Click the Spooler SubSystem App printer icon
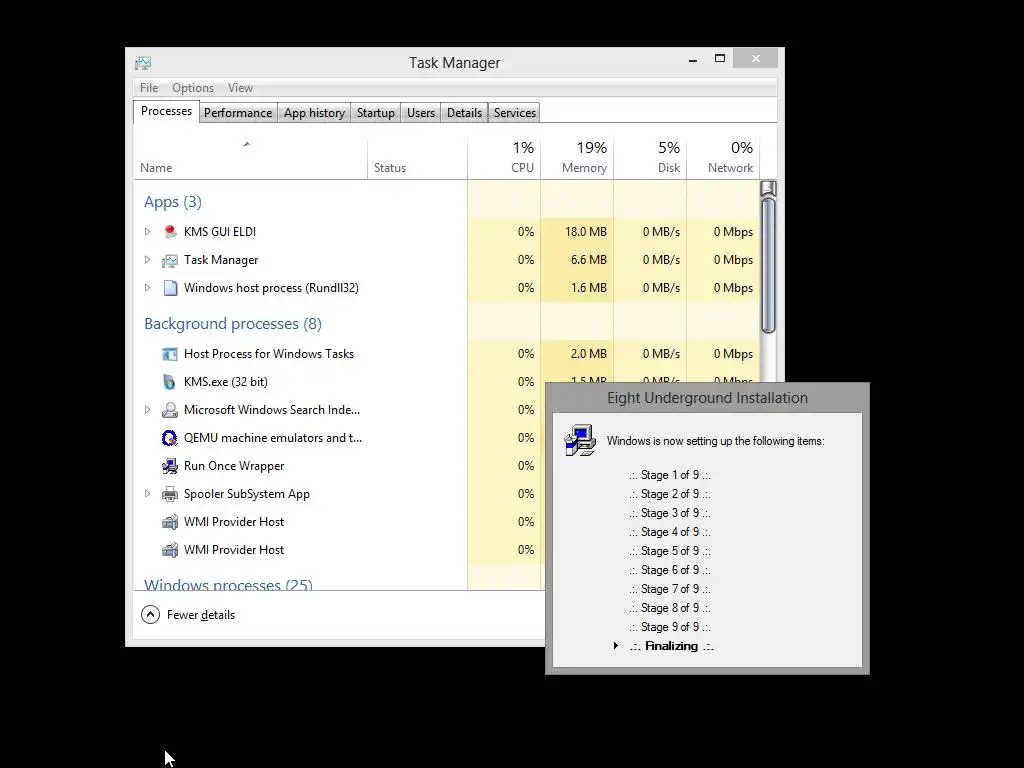1024x768 pixels. pos(170,494)
